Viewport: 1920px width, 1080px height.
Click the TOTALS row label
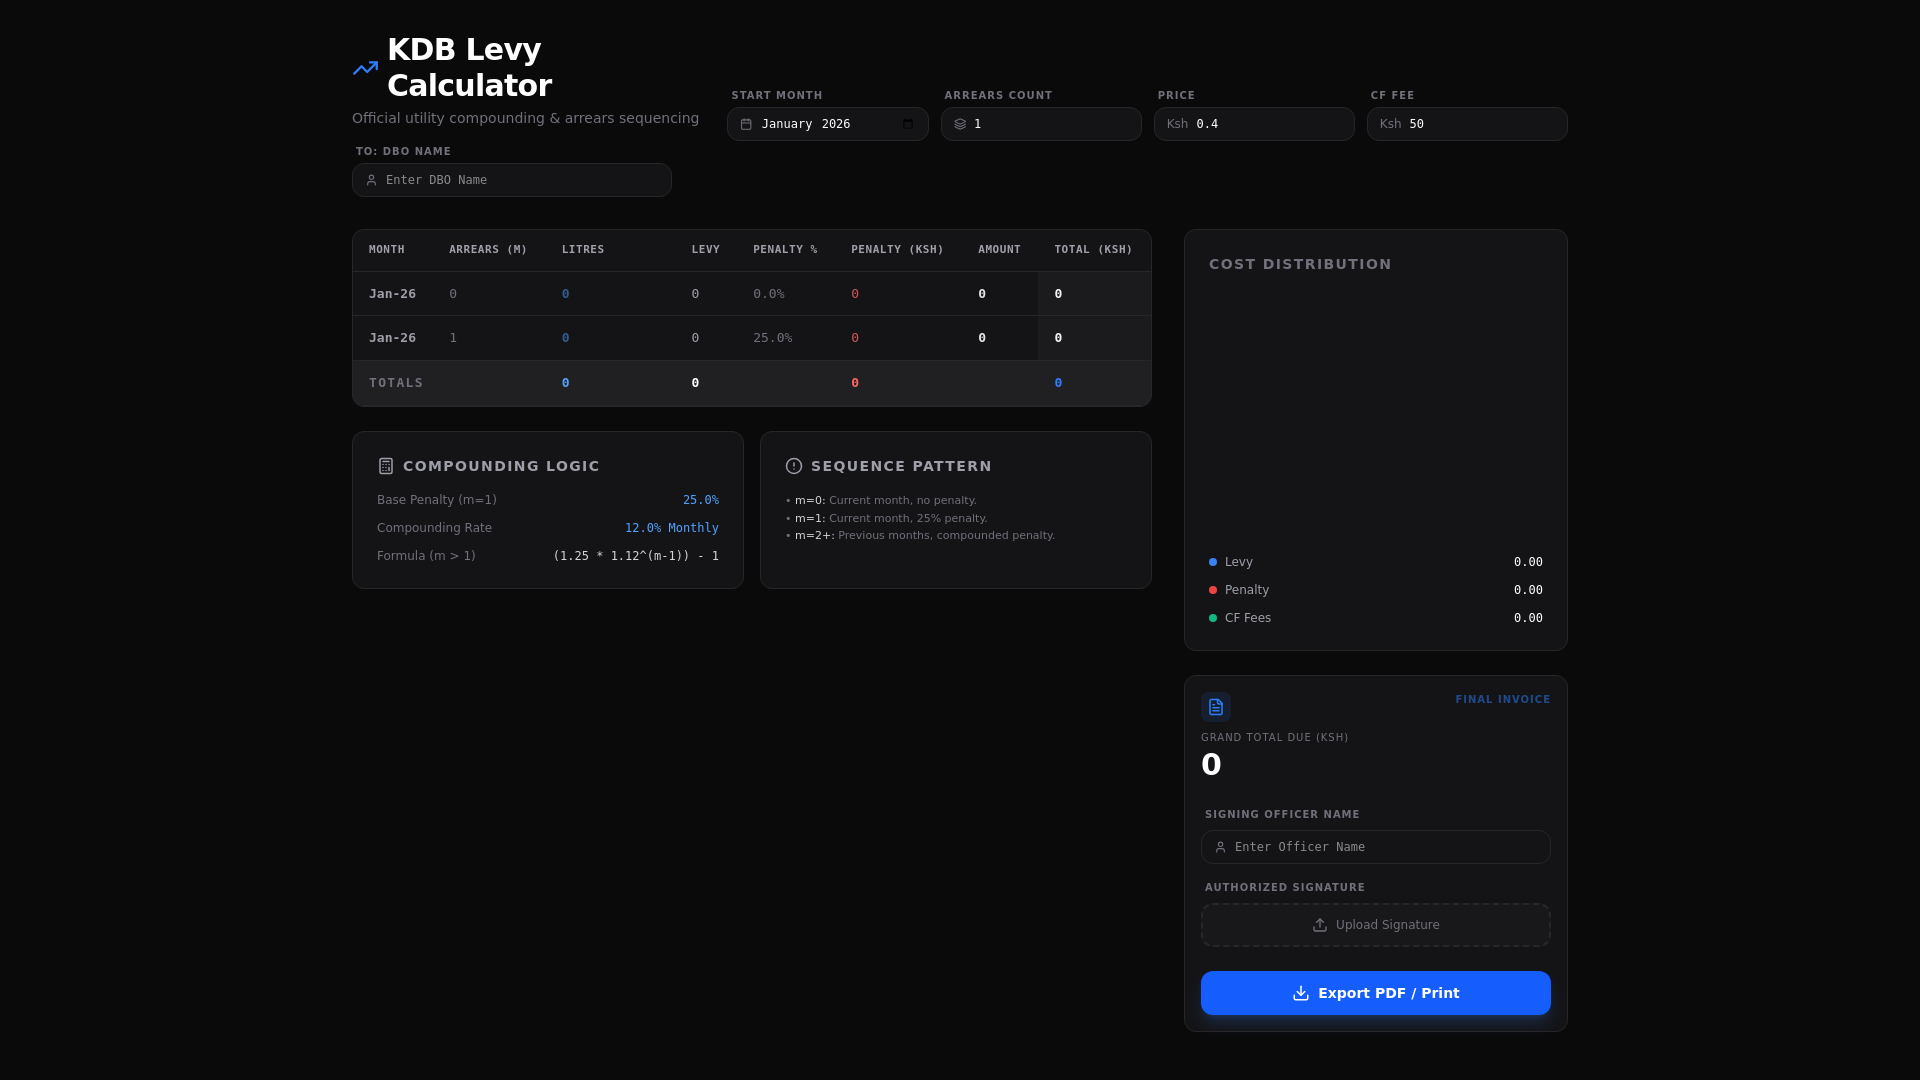pos(396,383)
